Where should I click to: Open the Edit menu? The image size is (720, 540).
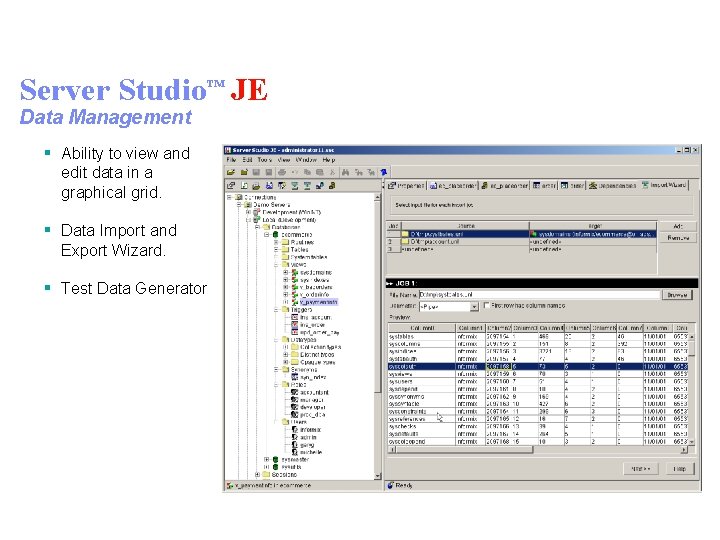(x=248, y=160)
